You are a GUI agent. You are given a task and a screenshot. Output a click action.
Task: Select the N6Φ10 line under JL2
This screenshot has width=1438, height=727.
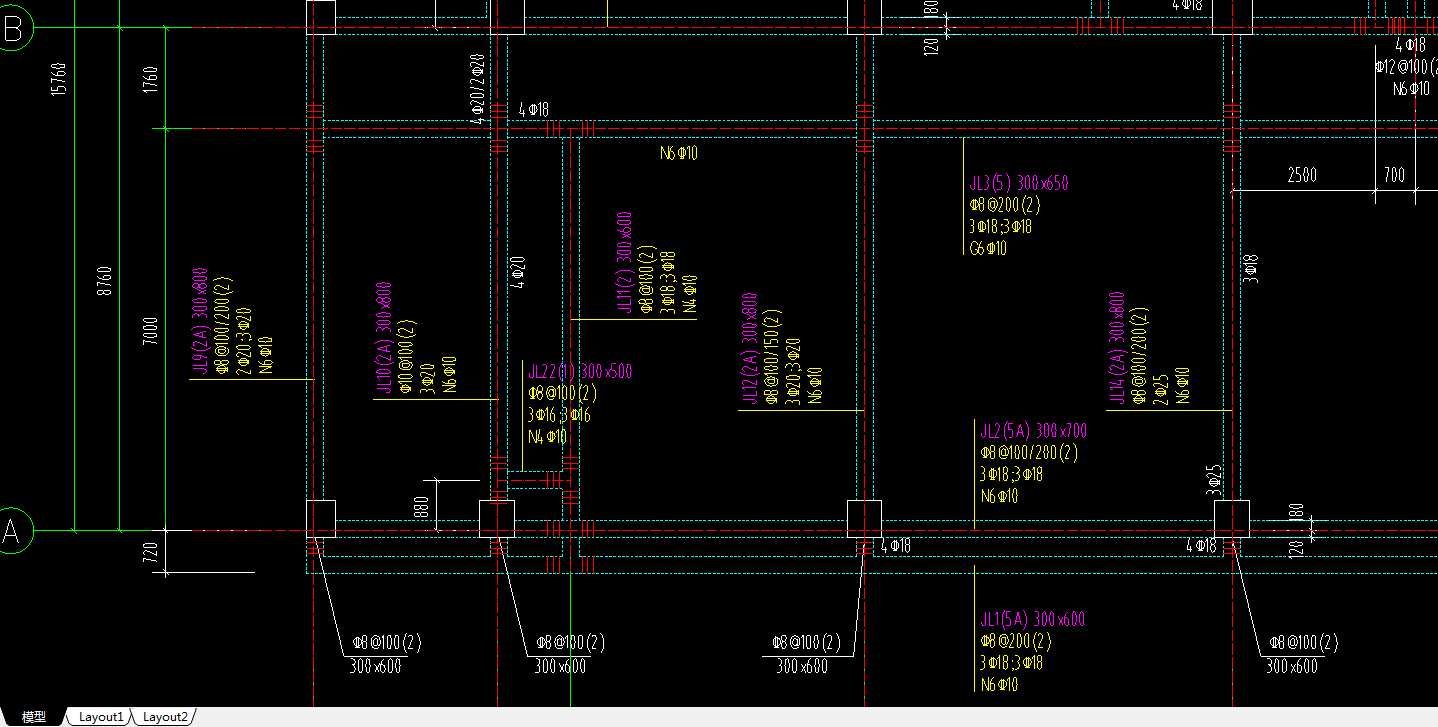click(1000, 497)
